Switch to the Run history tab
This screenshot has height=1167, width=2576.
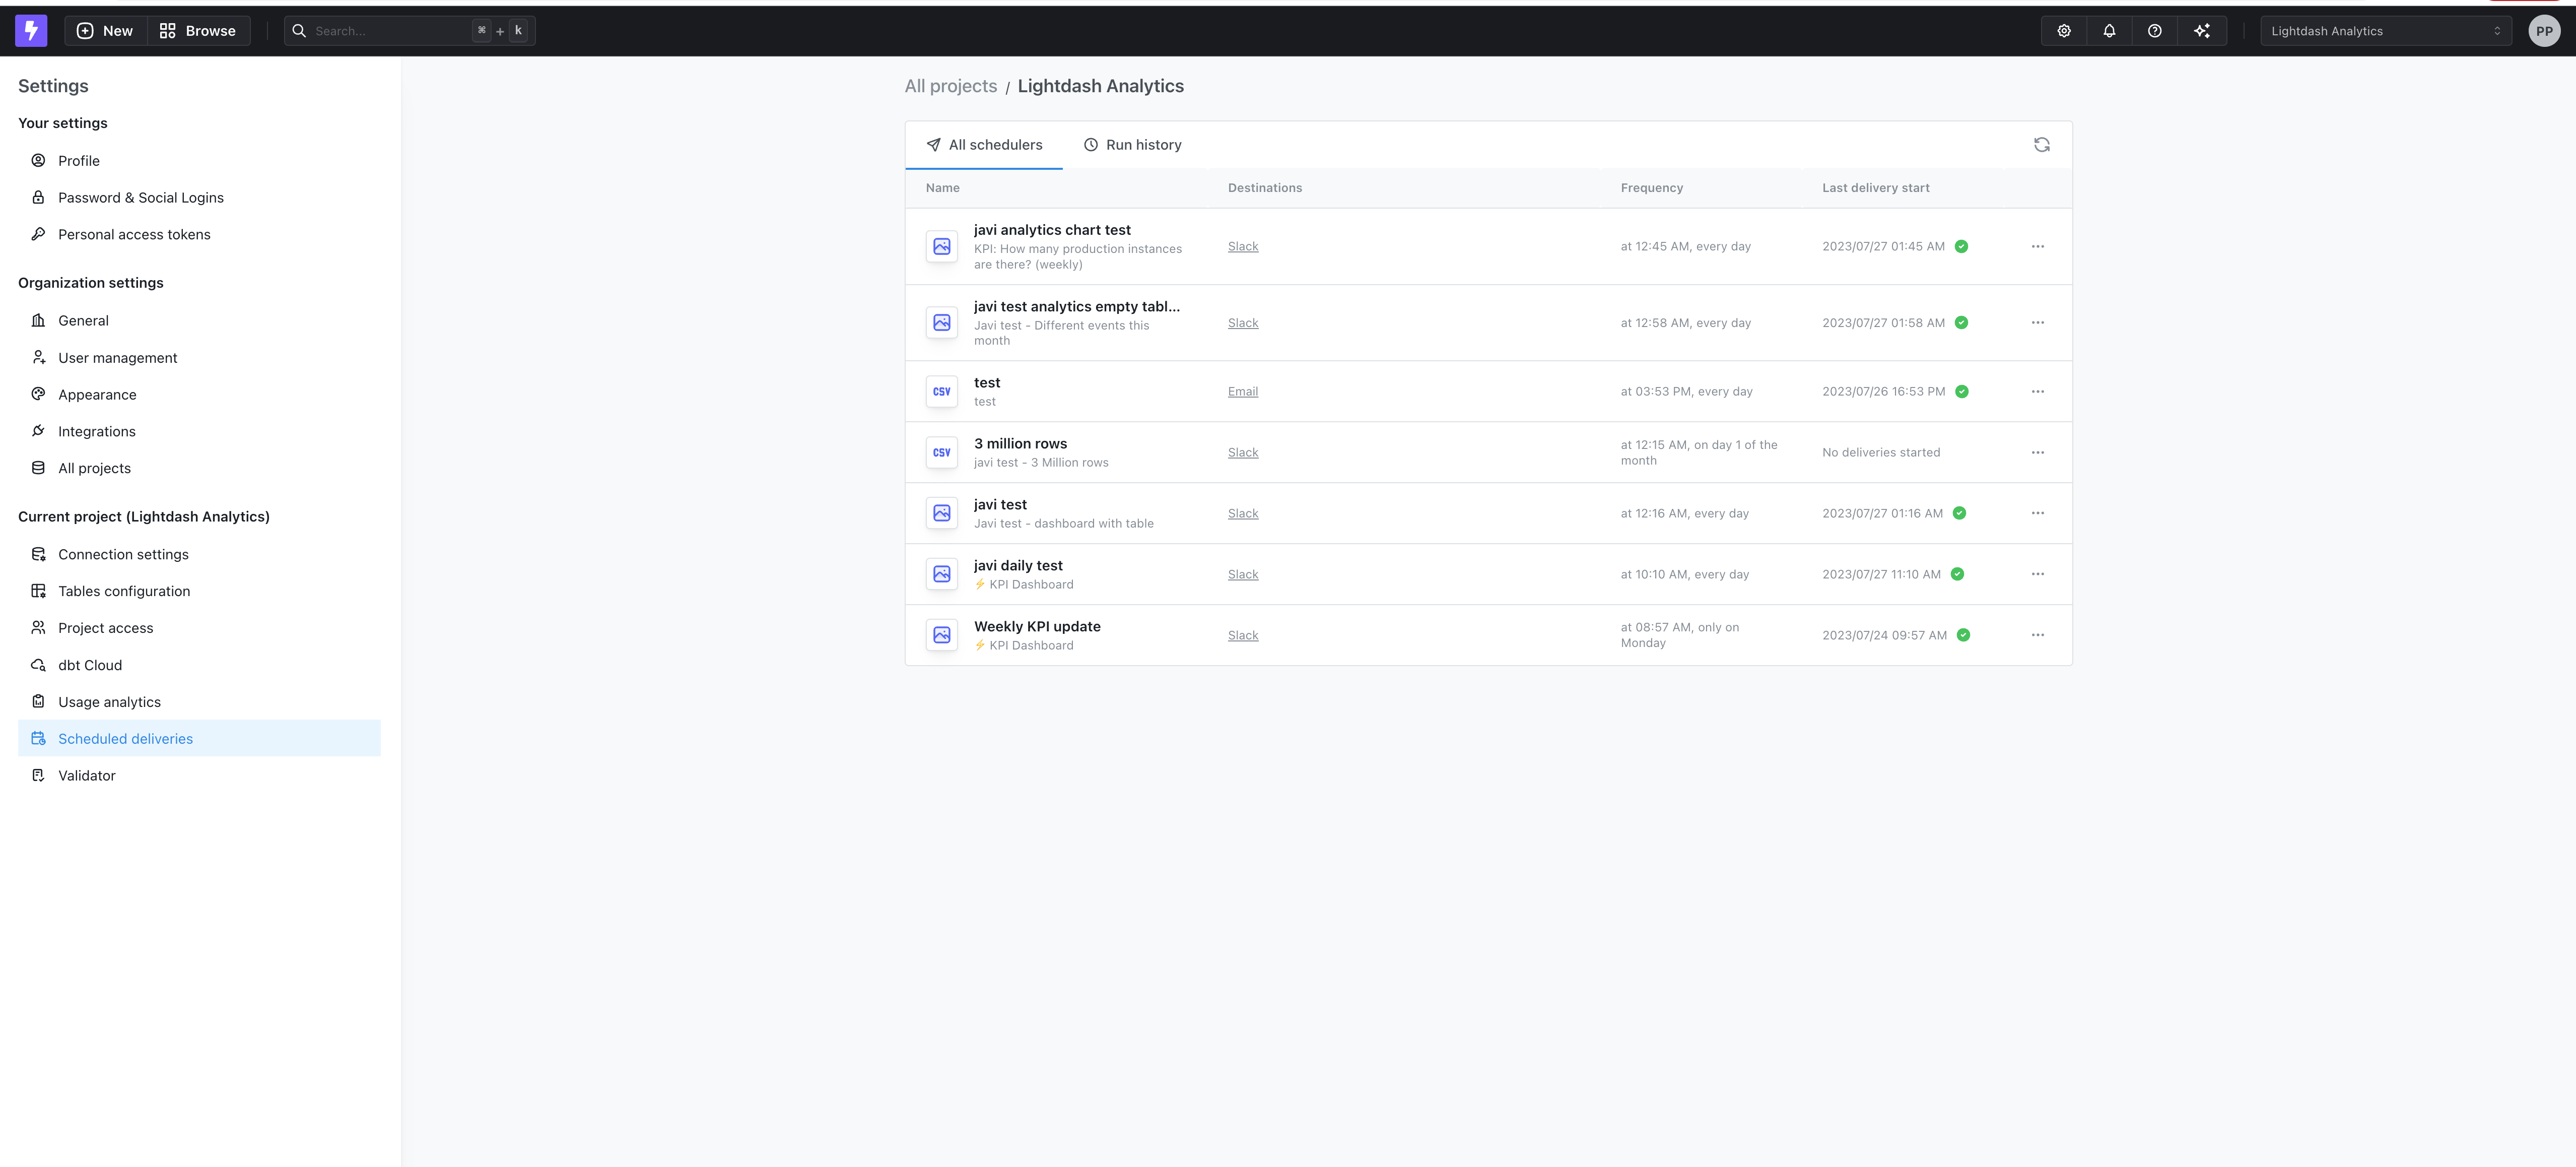[1132, 144]
